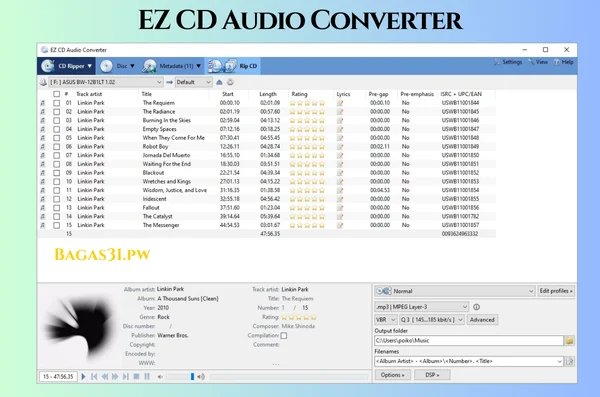Open the Q3 145...185 kbit/s quality dropdown
The width and height of the screenshot is (600, 397).
432,320
